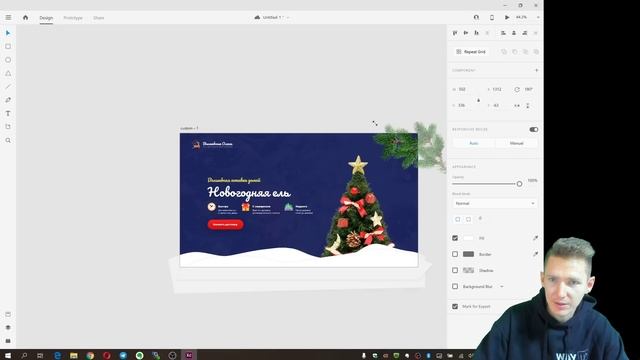Enable the Background Blur checkbox
The image size is (640, 360).
(455, 287)
